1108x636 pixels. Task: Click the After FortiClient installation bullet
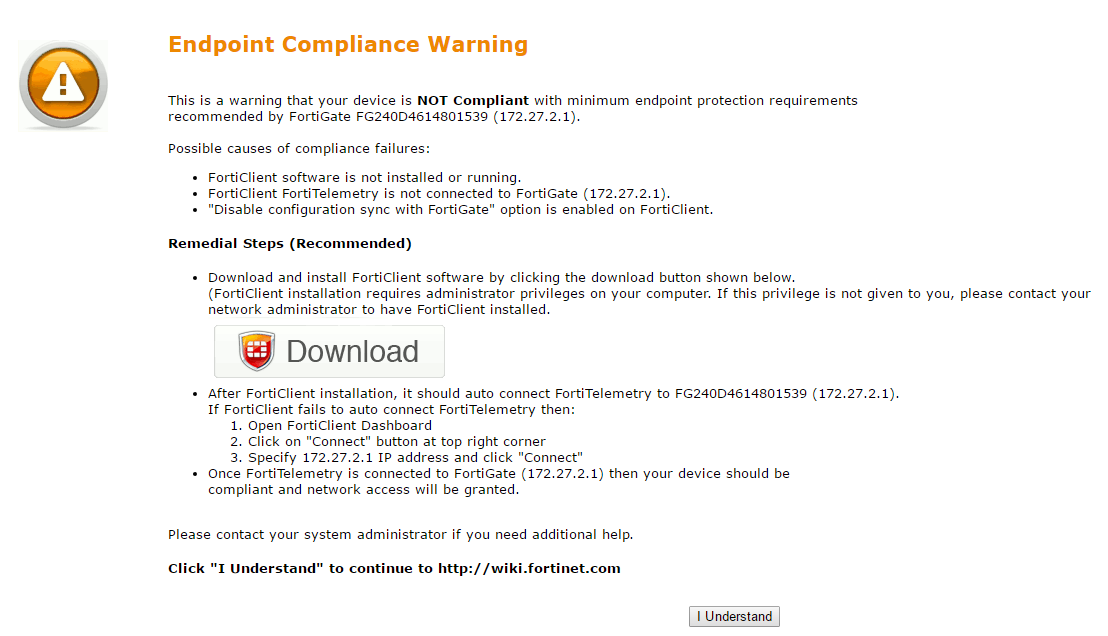(x=552, y=394)
